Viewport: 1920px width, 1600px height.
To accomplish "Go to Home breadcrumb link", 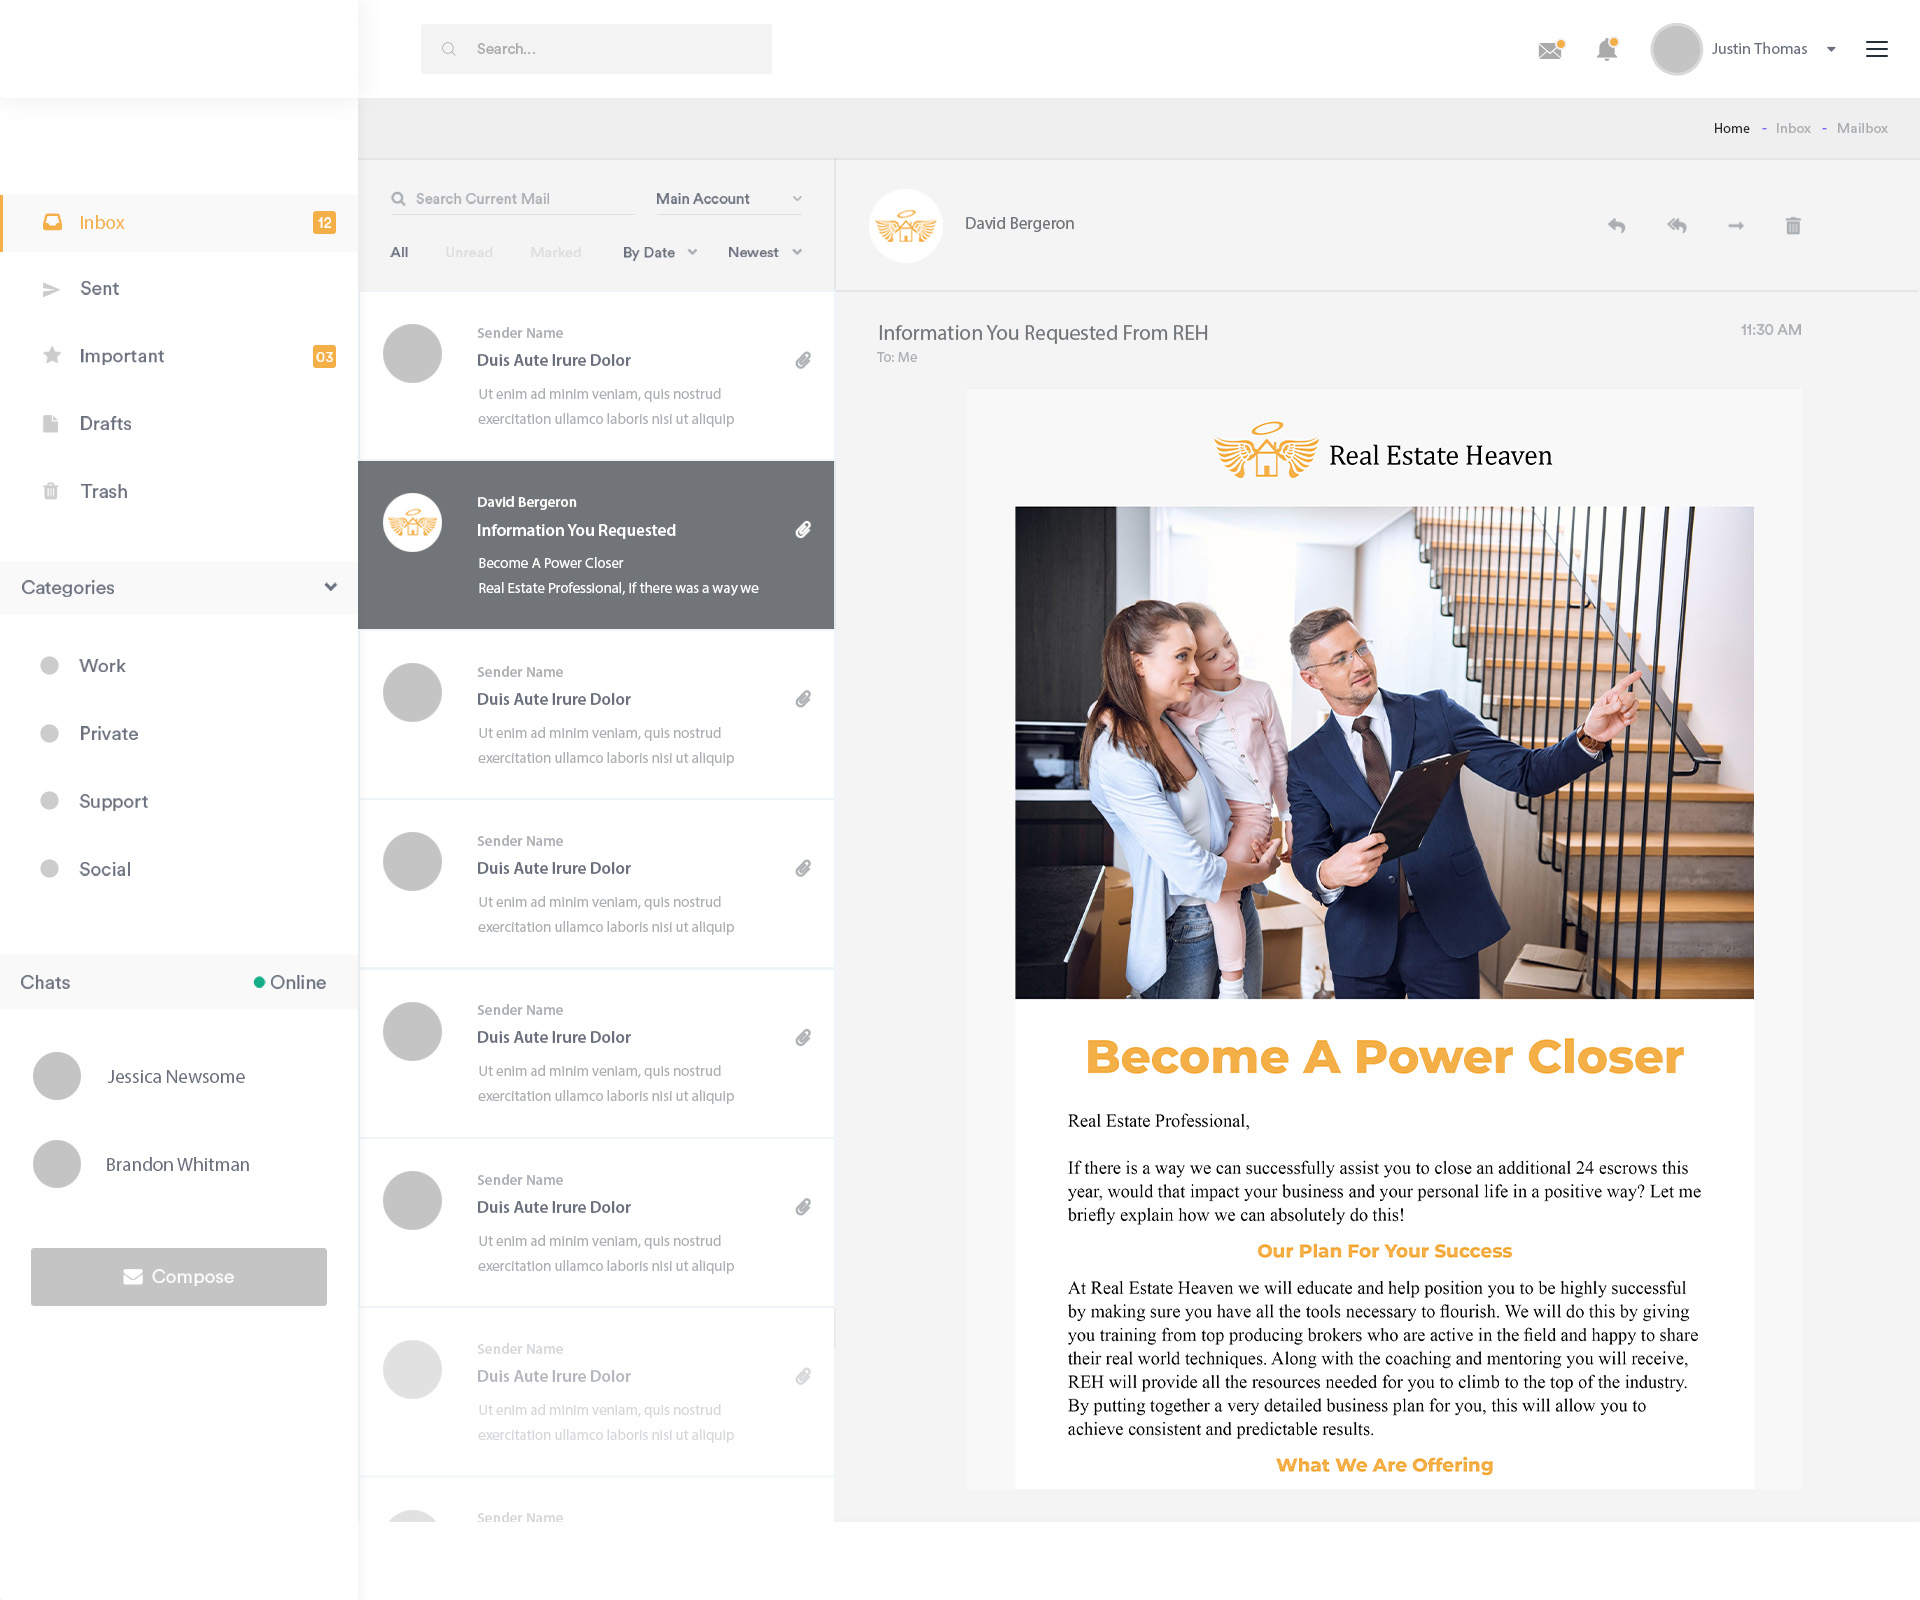I will [x=1731, y=129].
